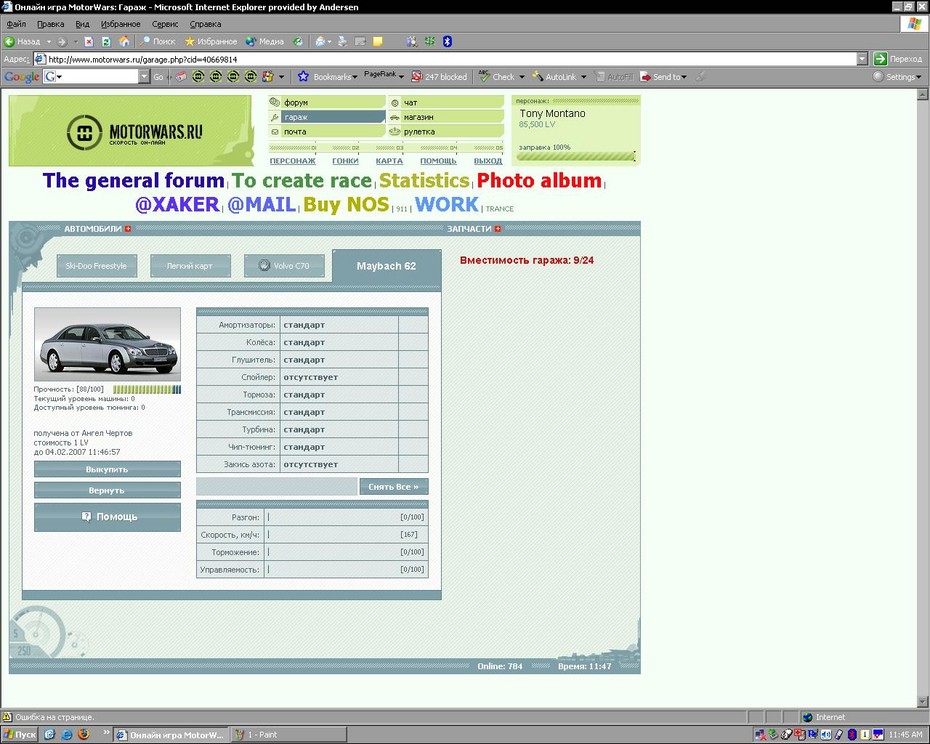Switch to the 1 - Paint taskbar window
Image resolution: width=930 pixels, height=744 pixels.
(289, 735)
